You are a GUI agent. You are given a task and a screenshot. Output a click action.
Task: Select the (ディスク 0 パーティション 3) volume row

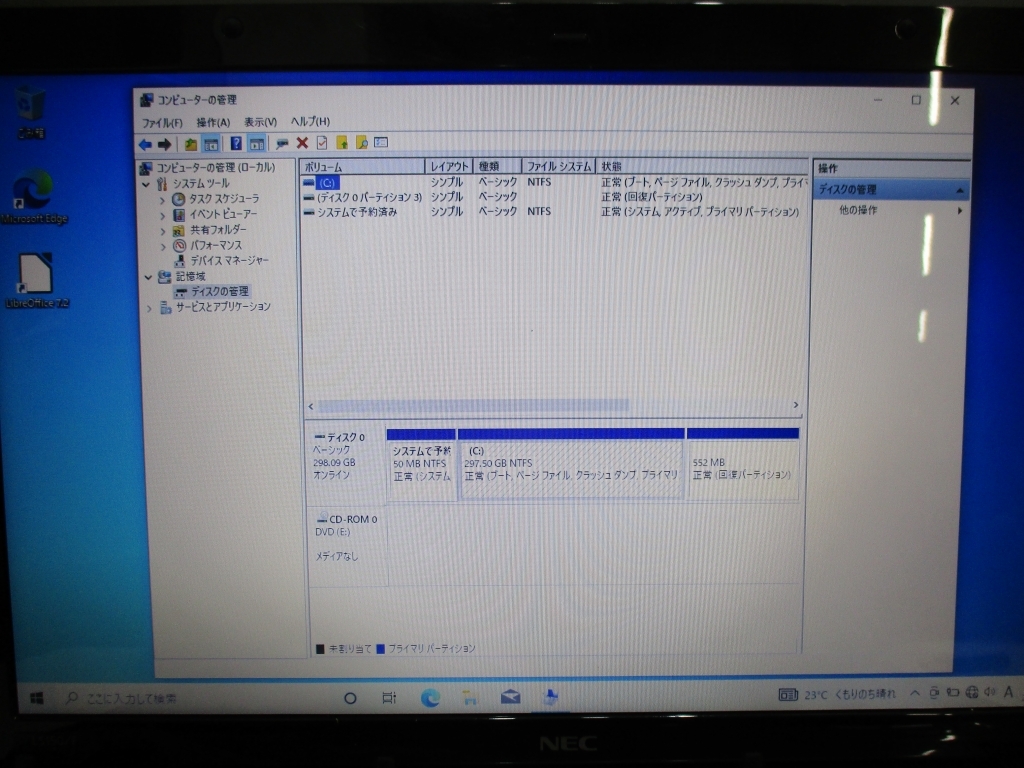(555, 197)
